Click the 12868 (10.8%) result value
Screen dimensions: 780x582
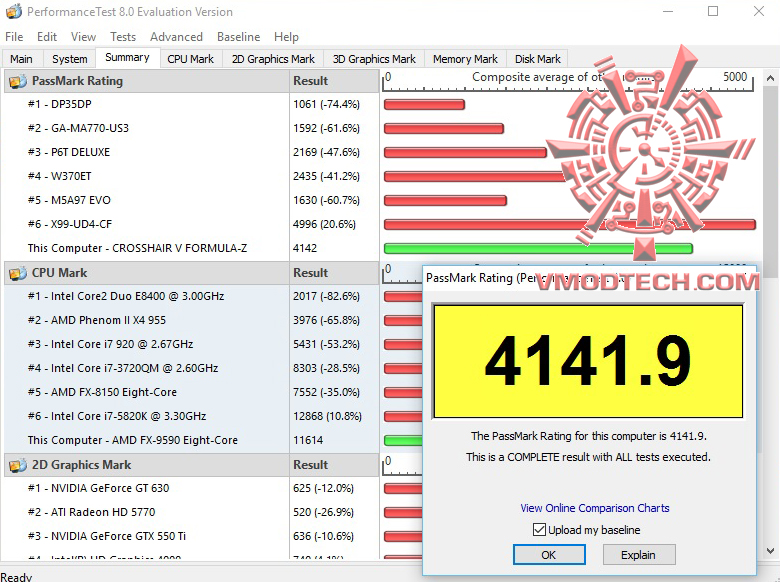[x=327, y=416]
